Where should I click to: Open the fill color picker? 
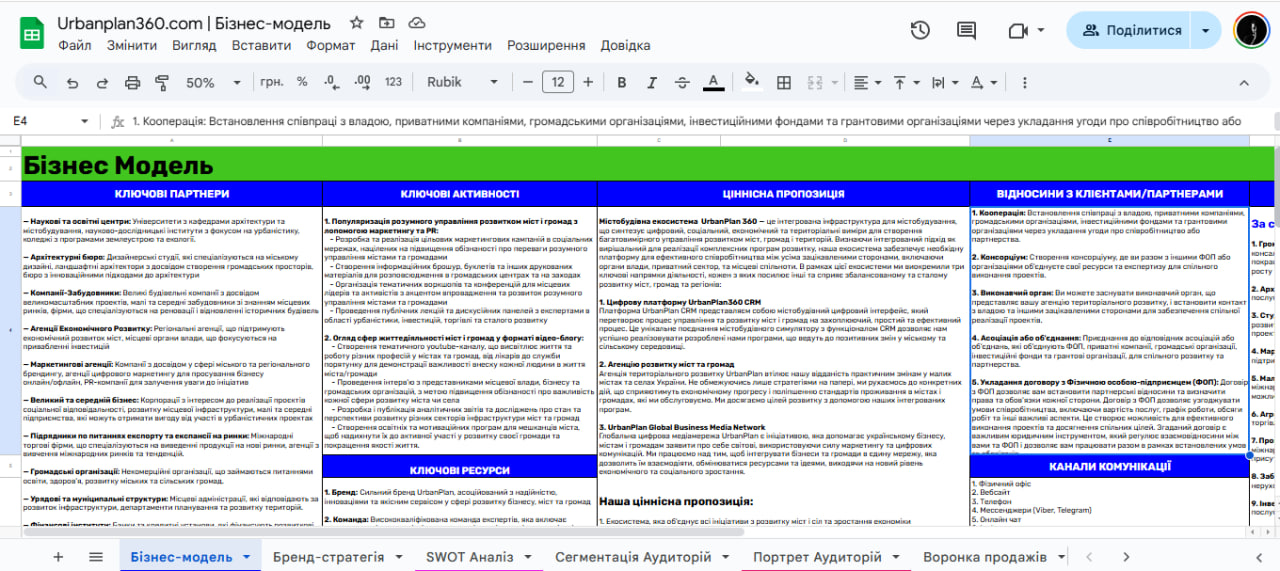753,83
